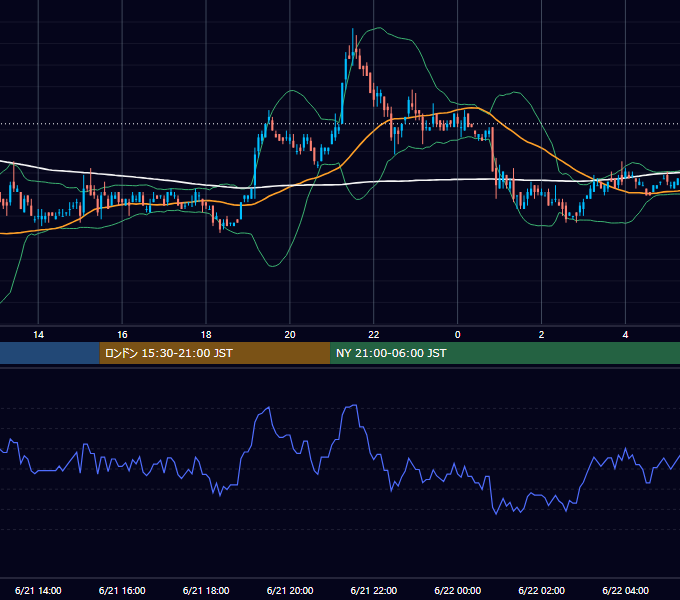
Task: Click the blue session bar before London
Action: pos(50,353)
